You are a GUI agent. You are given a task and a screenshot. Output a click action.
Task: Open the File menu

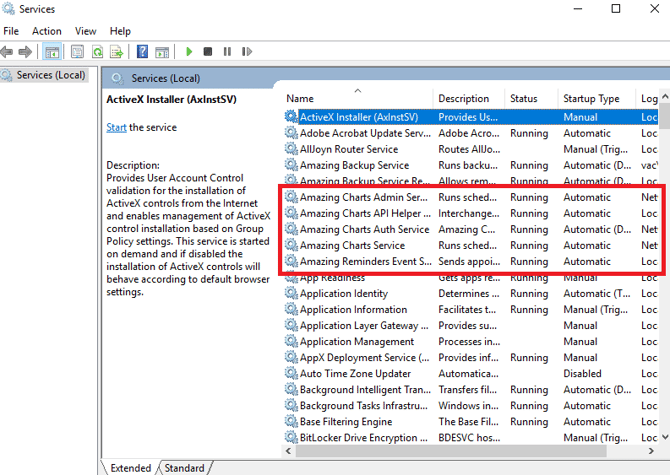pyautogui.click(x=11, y=31)
